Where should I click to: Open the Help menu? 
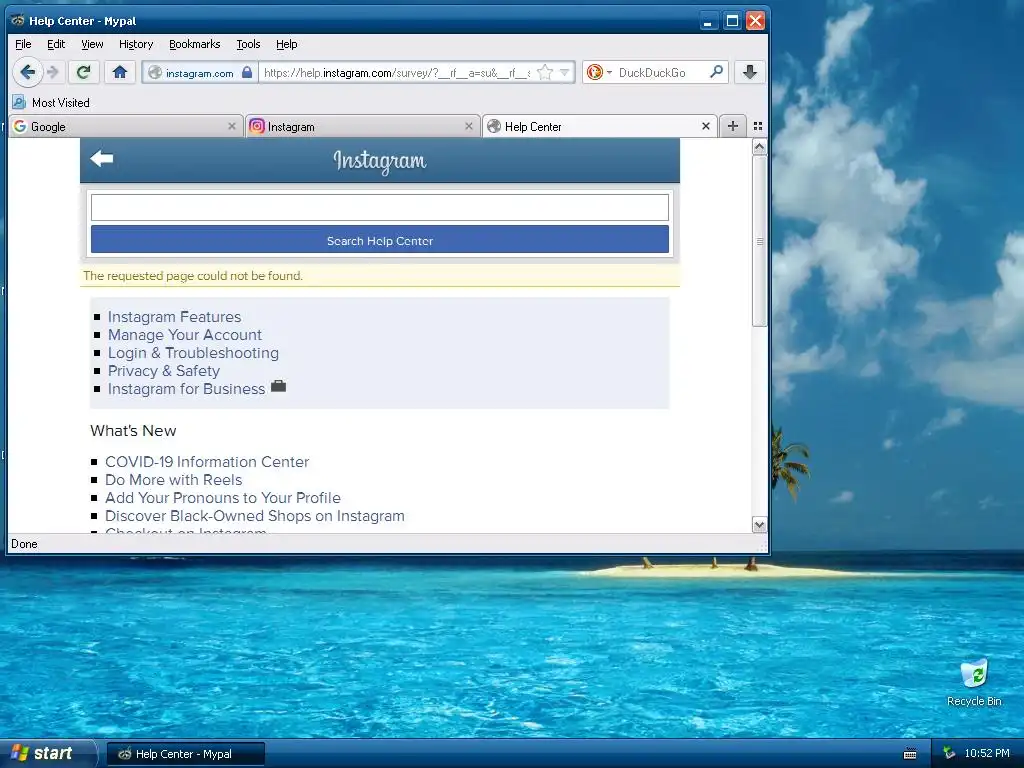(287, 44)
